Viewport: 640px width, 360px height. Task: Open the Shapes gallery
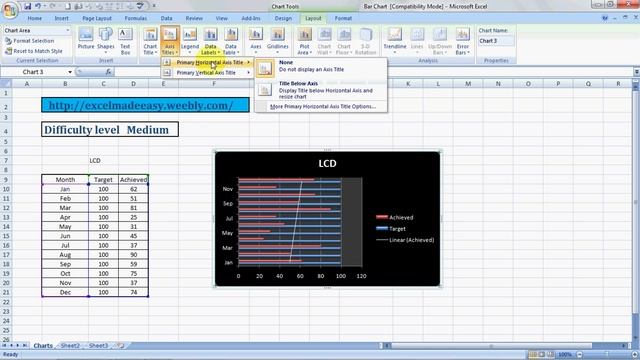pos(106,41)
